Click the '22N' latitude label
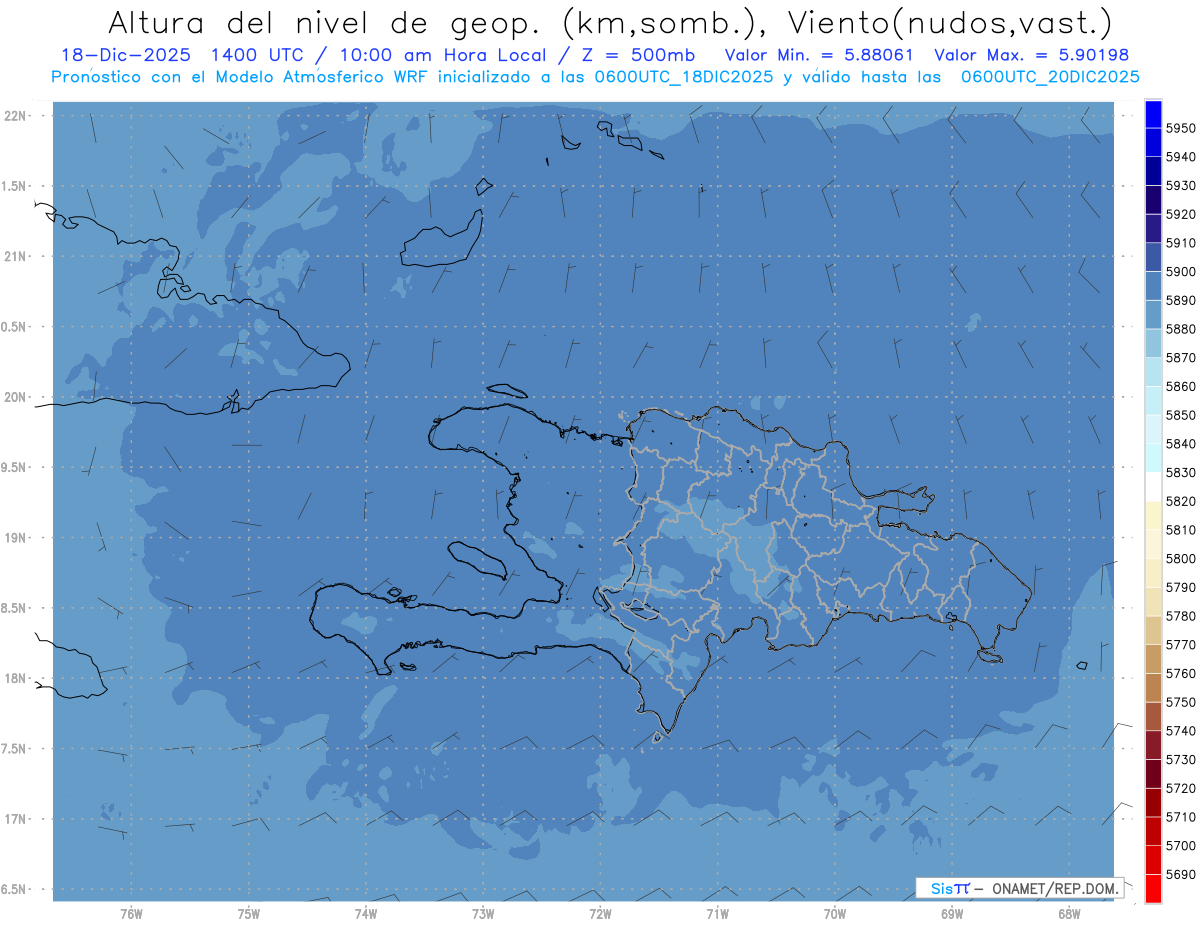Image resolution: width=1200 pixels, height=927 pixels. point(14,115)
